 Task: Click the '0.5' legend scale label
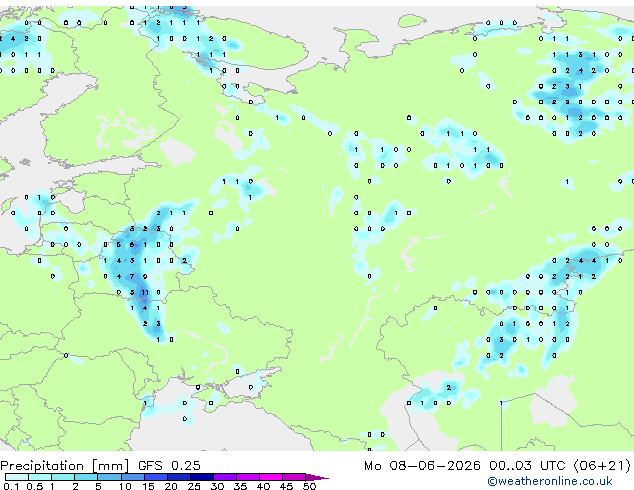tap(35, 486)
